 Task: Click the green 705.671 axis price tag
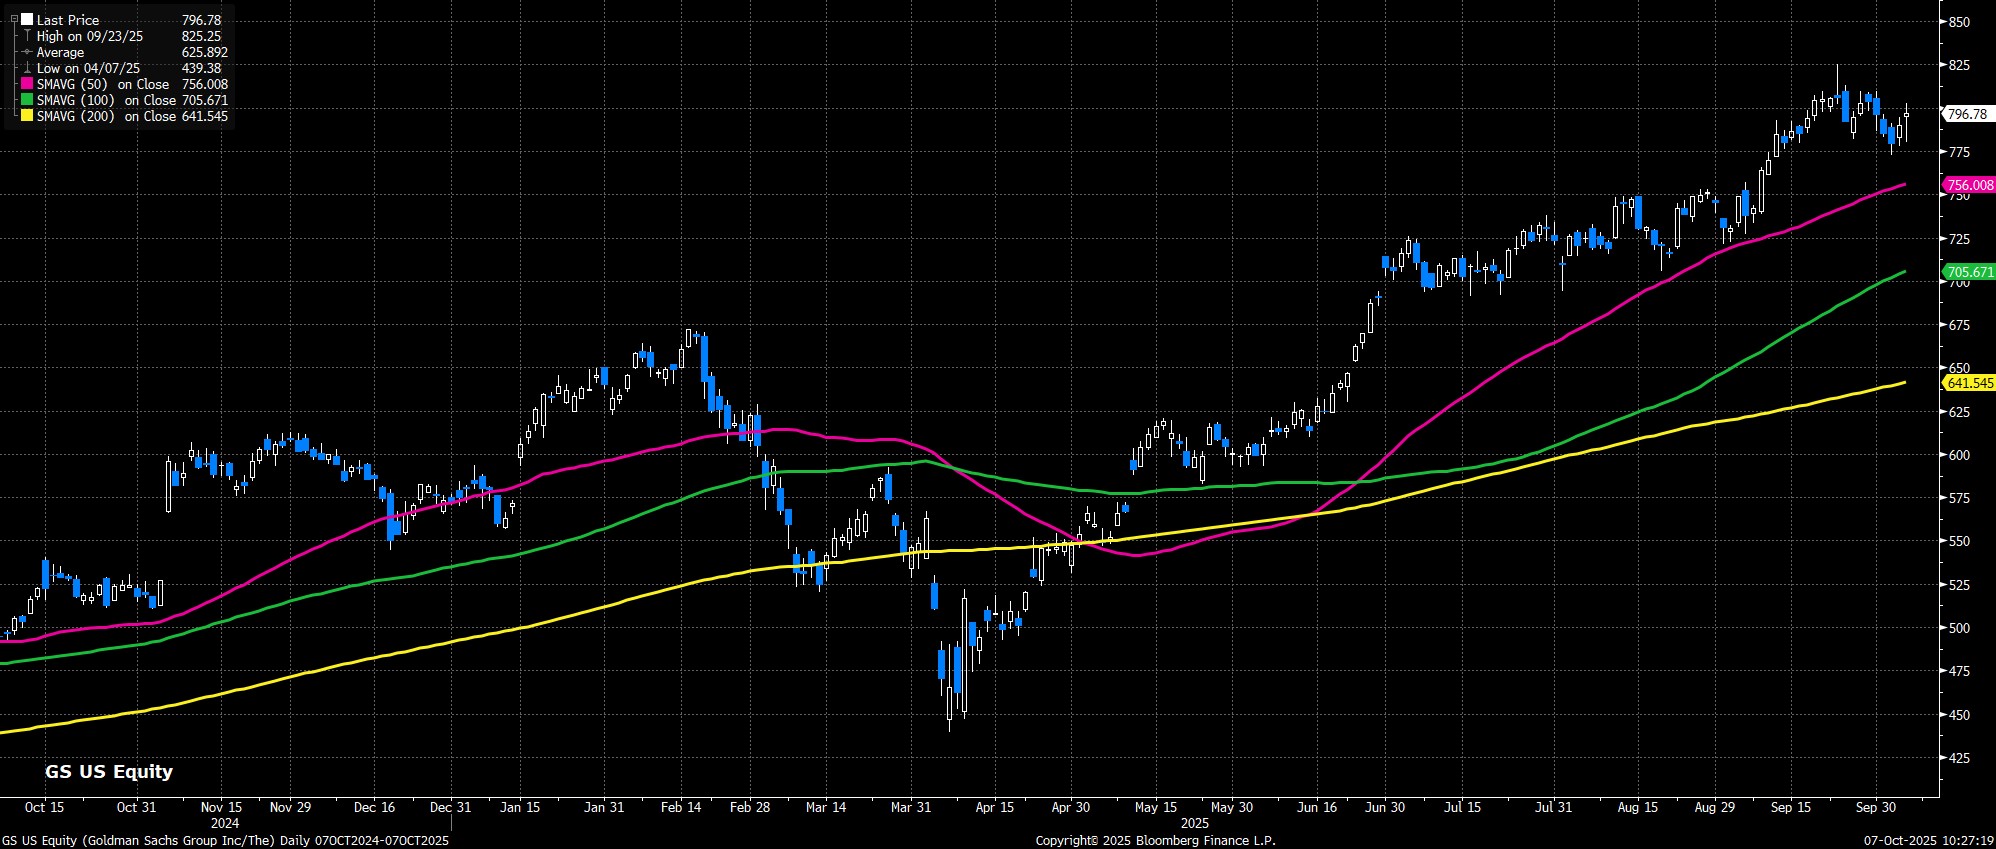[1969, 272]
